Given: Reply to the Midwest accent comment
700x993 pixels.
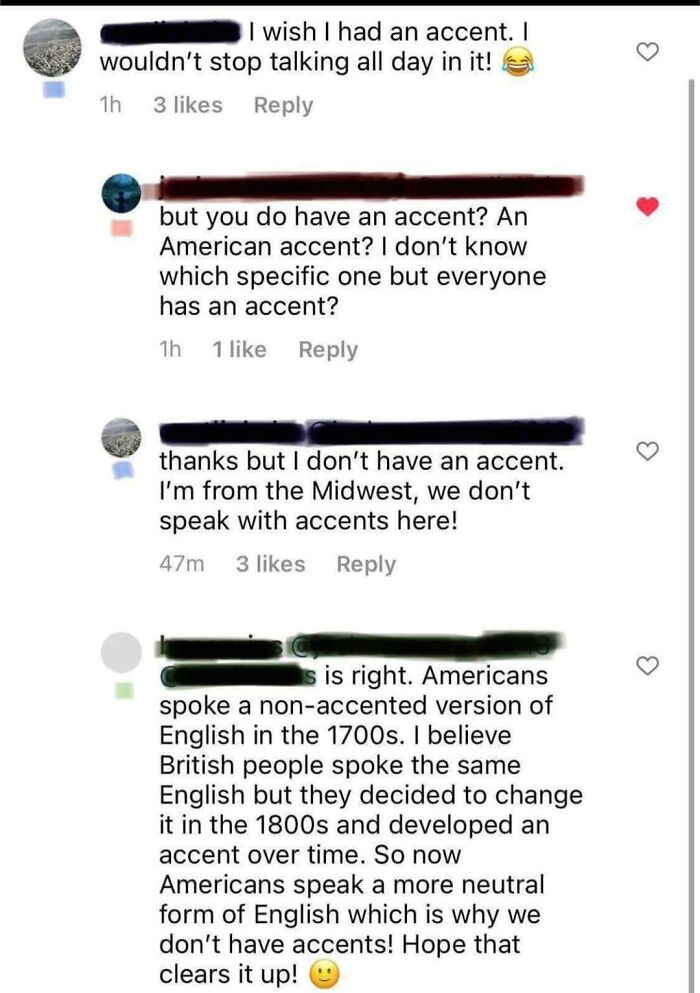Looking at the screenshot, I should click(366, 564).
